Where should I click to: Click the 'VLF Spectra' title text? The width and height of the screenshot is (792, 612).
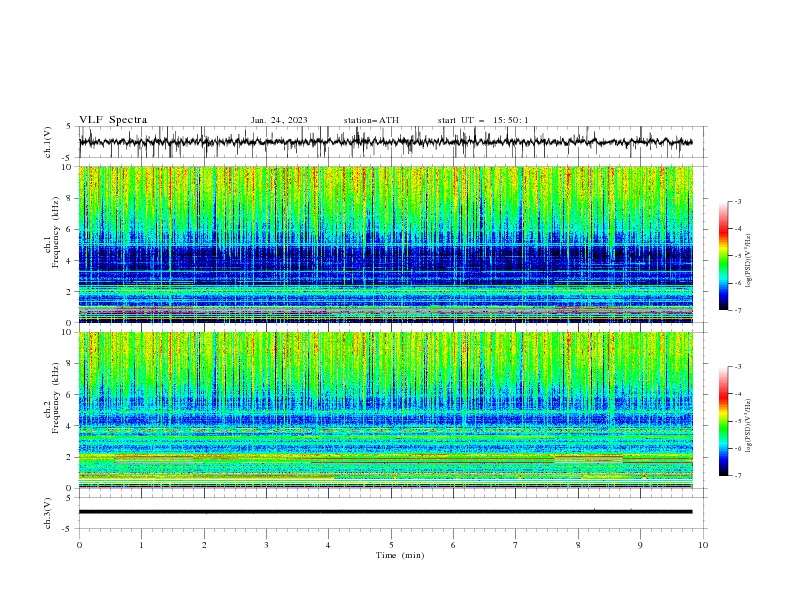click(113, 120)
